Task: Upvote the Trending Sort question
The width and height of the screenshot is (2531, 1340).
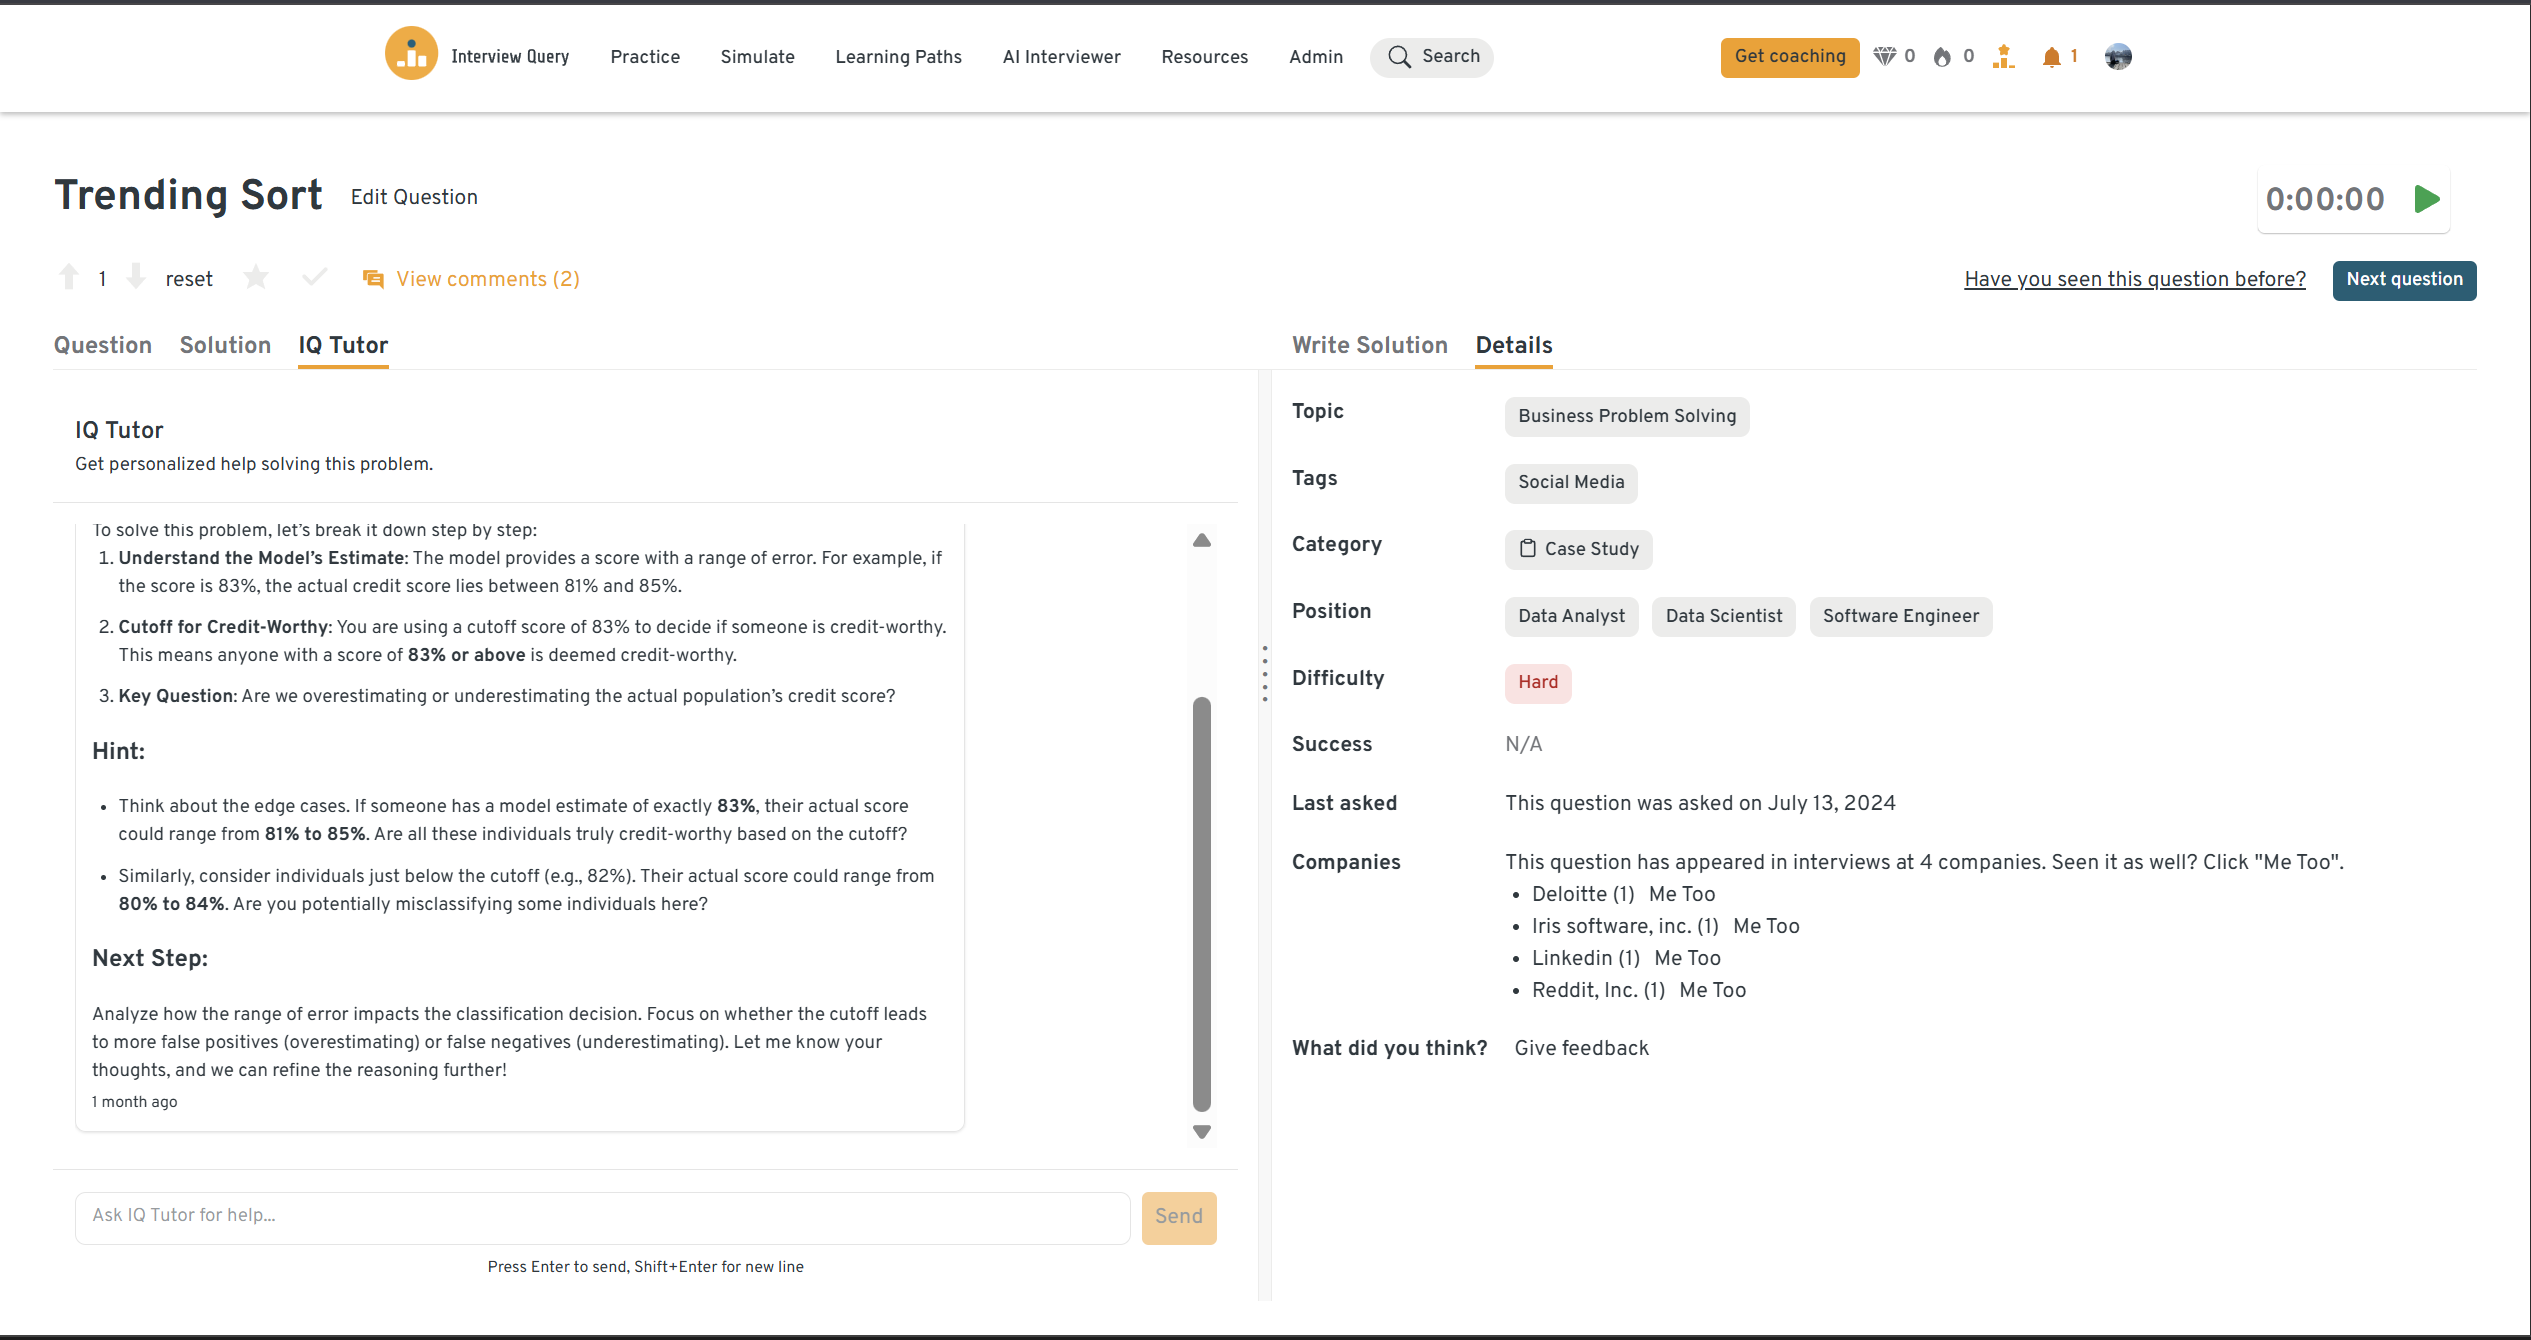Action: coord(69,277)
